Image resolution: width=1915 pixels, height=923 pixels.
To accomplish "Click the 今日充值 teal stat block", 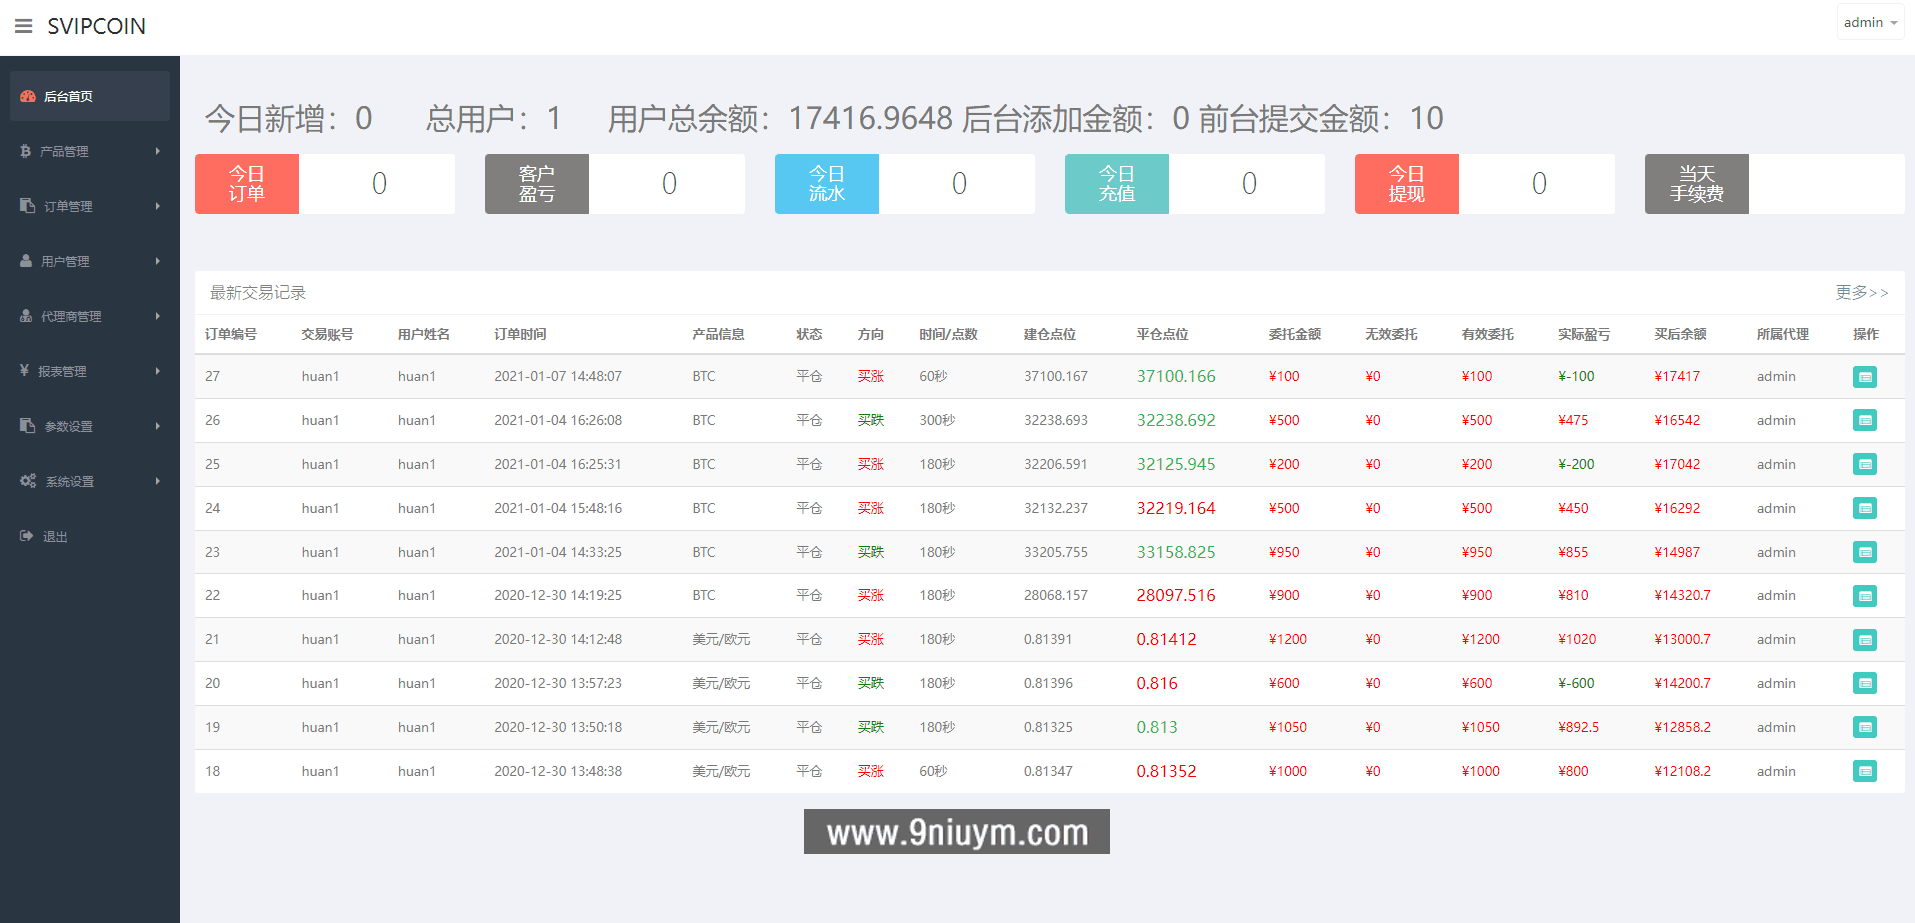I will tap(1116, 184).
